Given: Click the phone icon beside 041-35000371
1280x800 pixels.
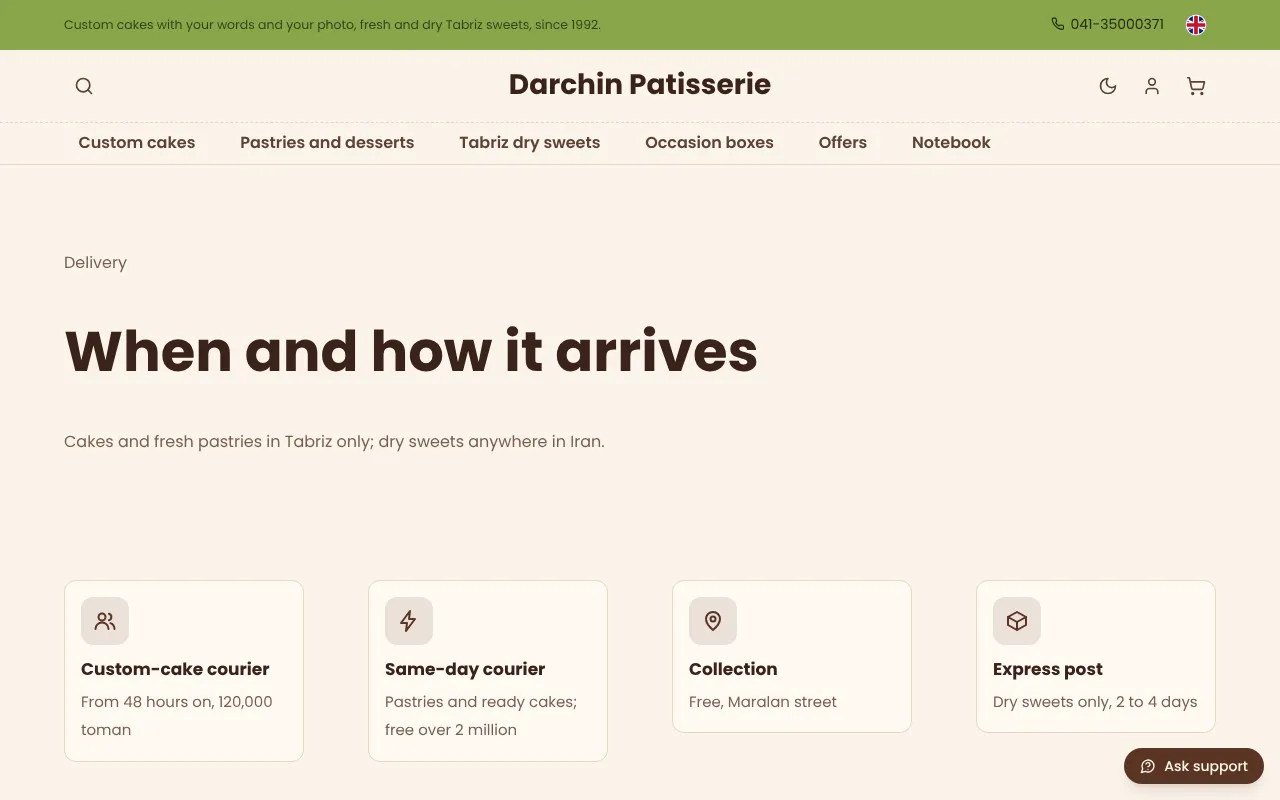Looking at the screenshot, I should (x=1058, y=24).
